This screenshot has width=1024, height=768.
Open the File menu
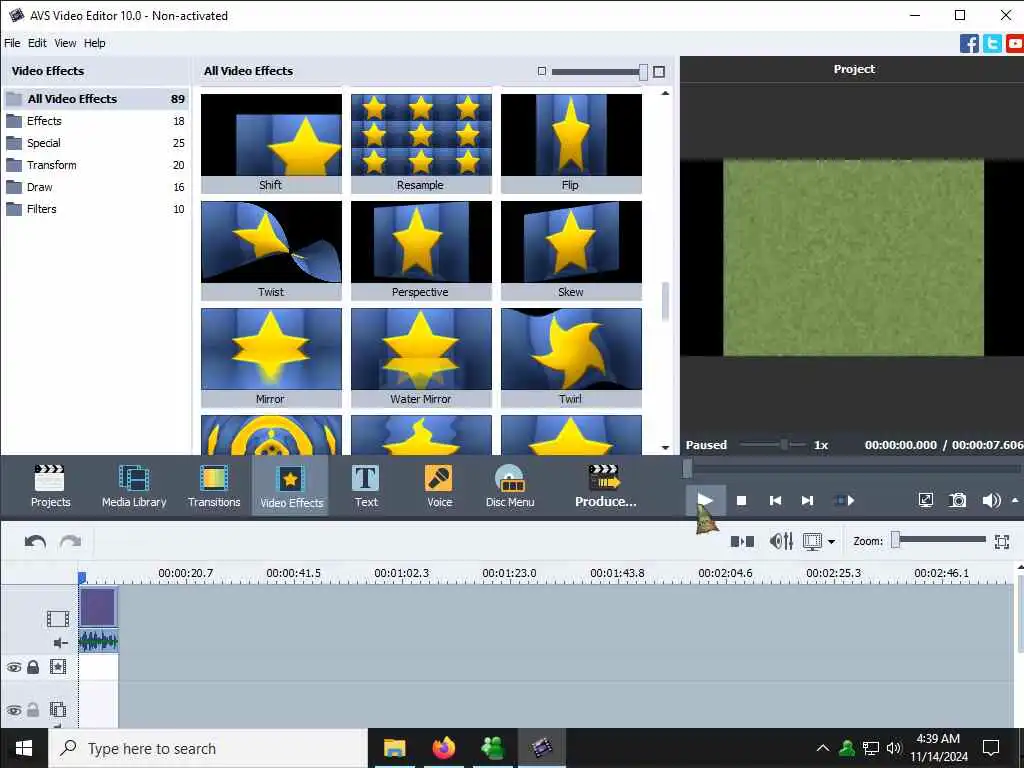pos(12,43)
